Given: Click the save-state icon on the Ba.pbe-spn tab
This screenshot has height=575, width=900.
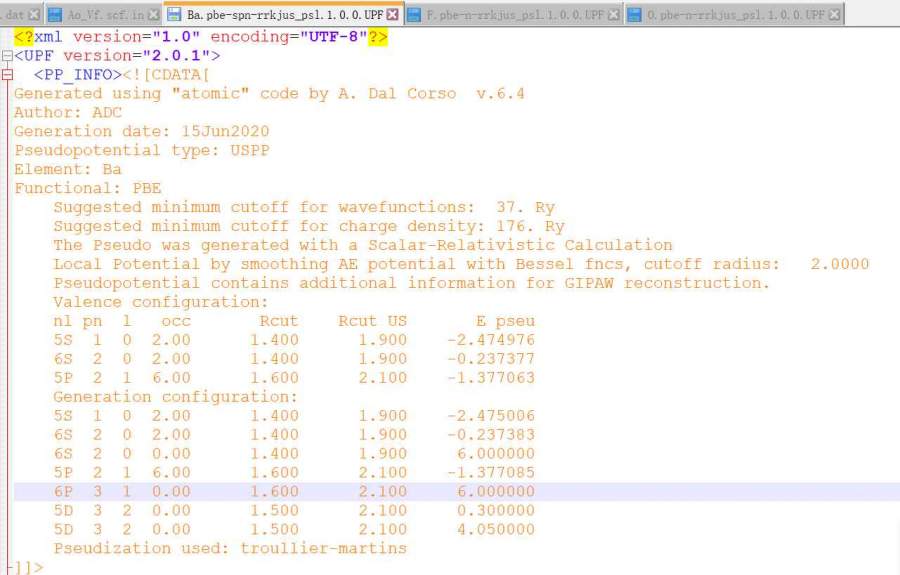Looking at the screenshot, I should [174, 14].
